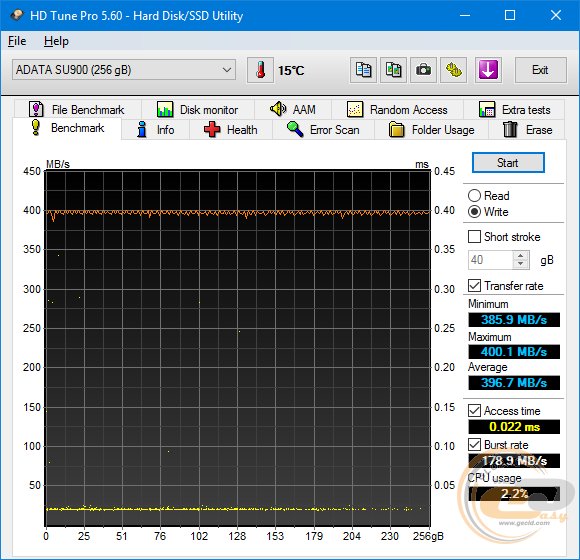Image resolution: width=580 pixels, height=560 pixels.
Task: Click the Start benchmark button
Action: [x=508, y=163]
